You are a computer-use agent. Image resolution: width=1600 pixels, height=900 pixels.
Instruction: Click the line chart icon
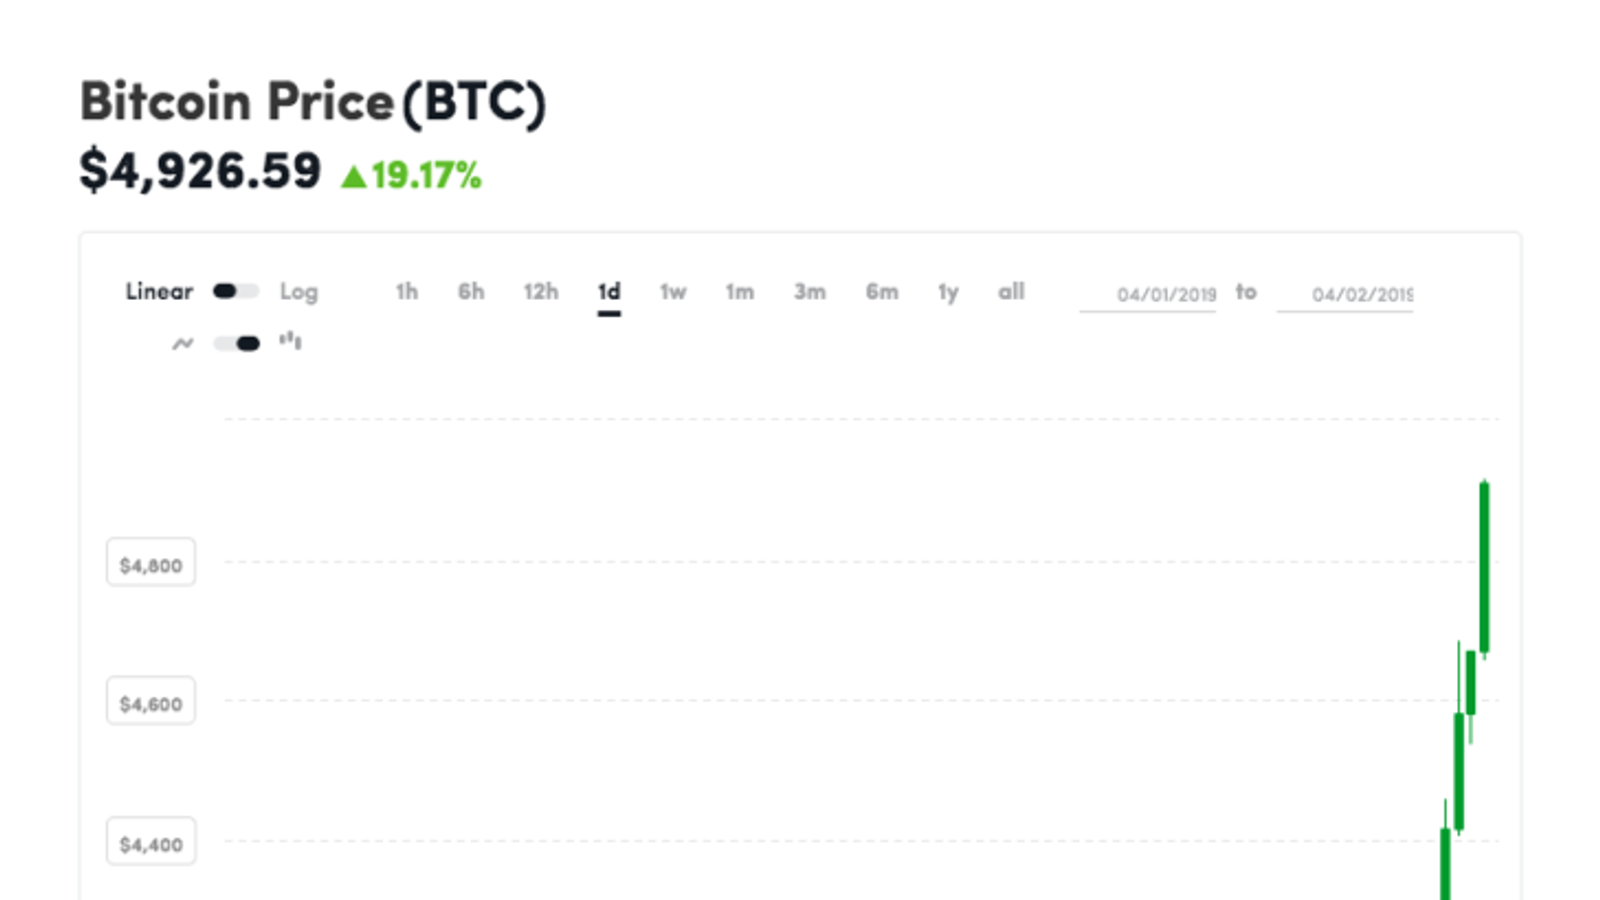pyautogui.click(x=182, y=344)
